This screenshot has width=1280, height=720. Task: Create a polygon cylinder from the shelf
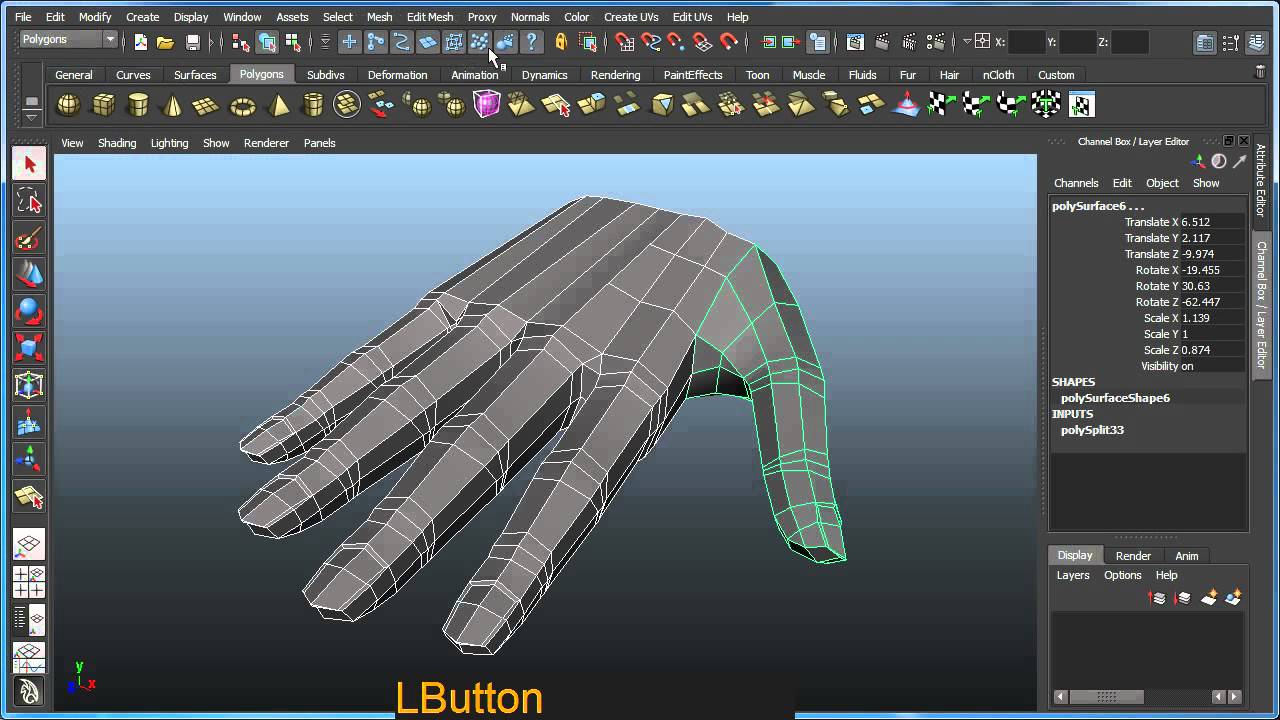click(138, 105)
